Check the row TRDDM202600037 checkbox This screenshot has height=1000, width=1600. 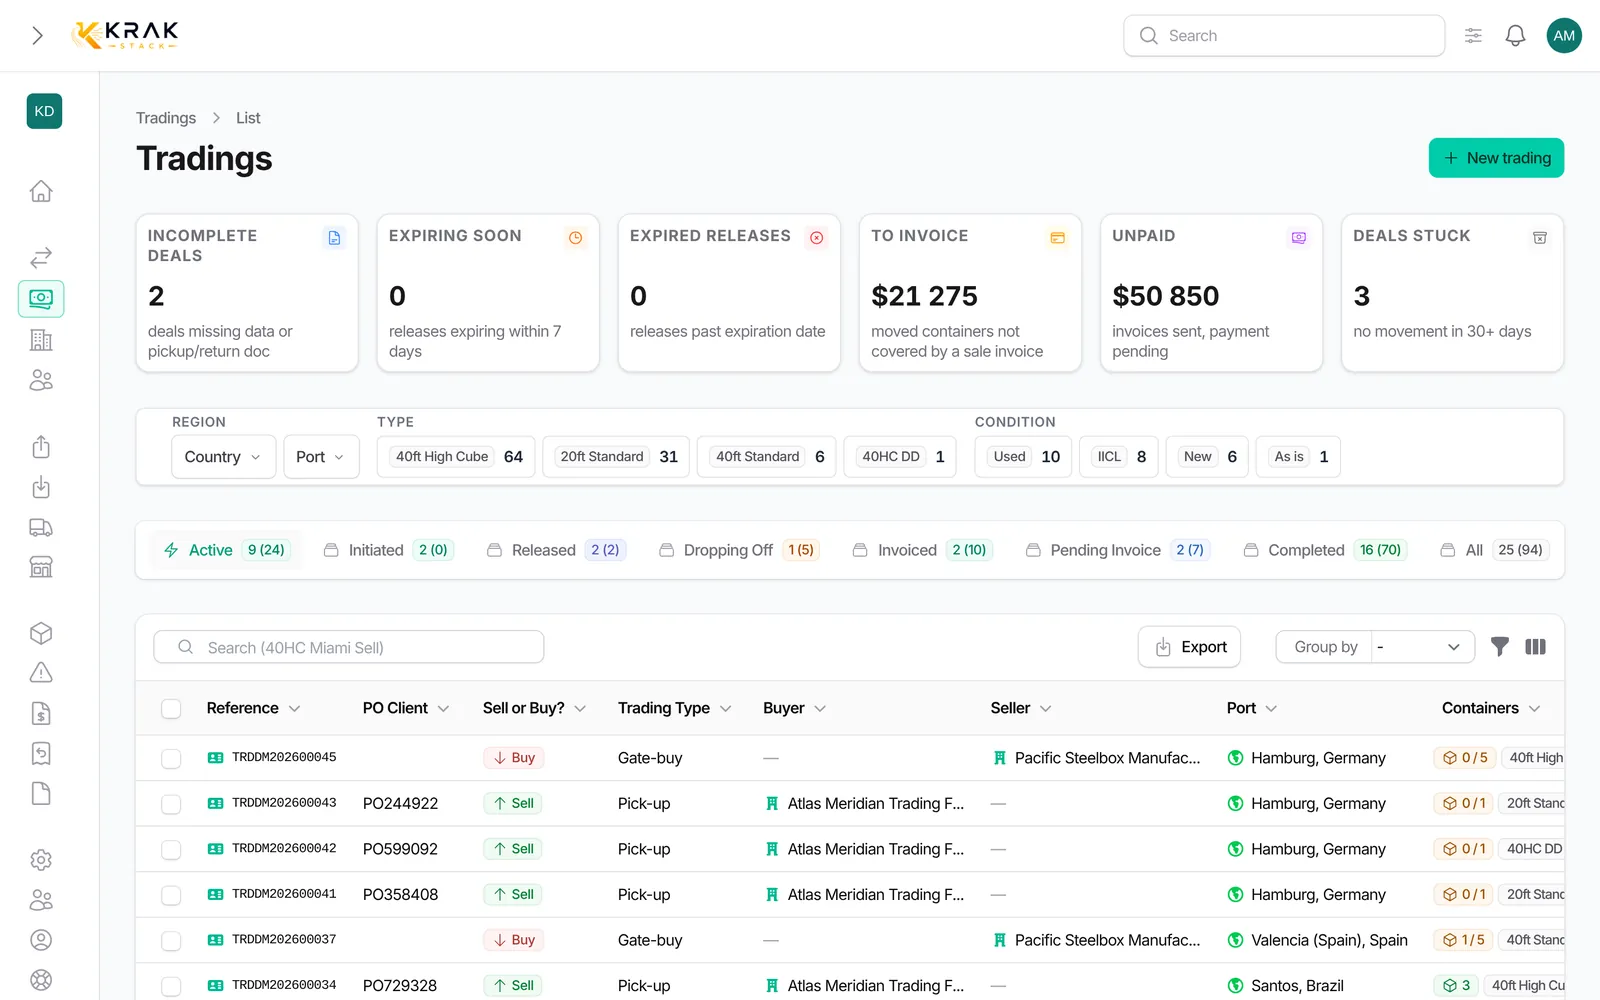tap(171, 940)
